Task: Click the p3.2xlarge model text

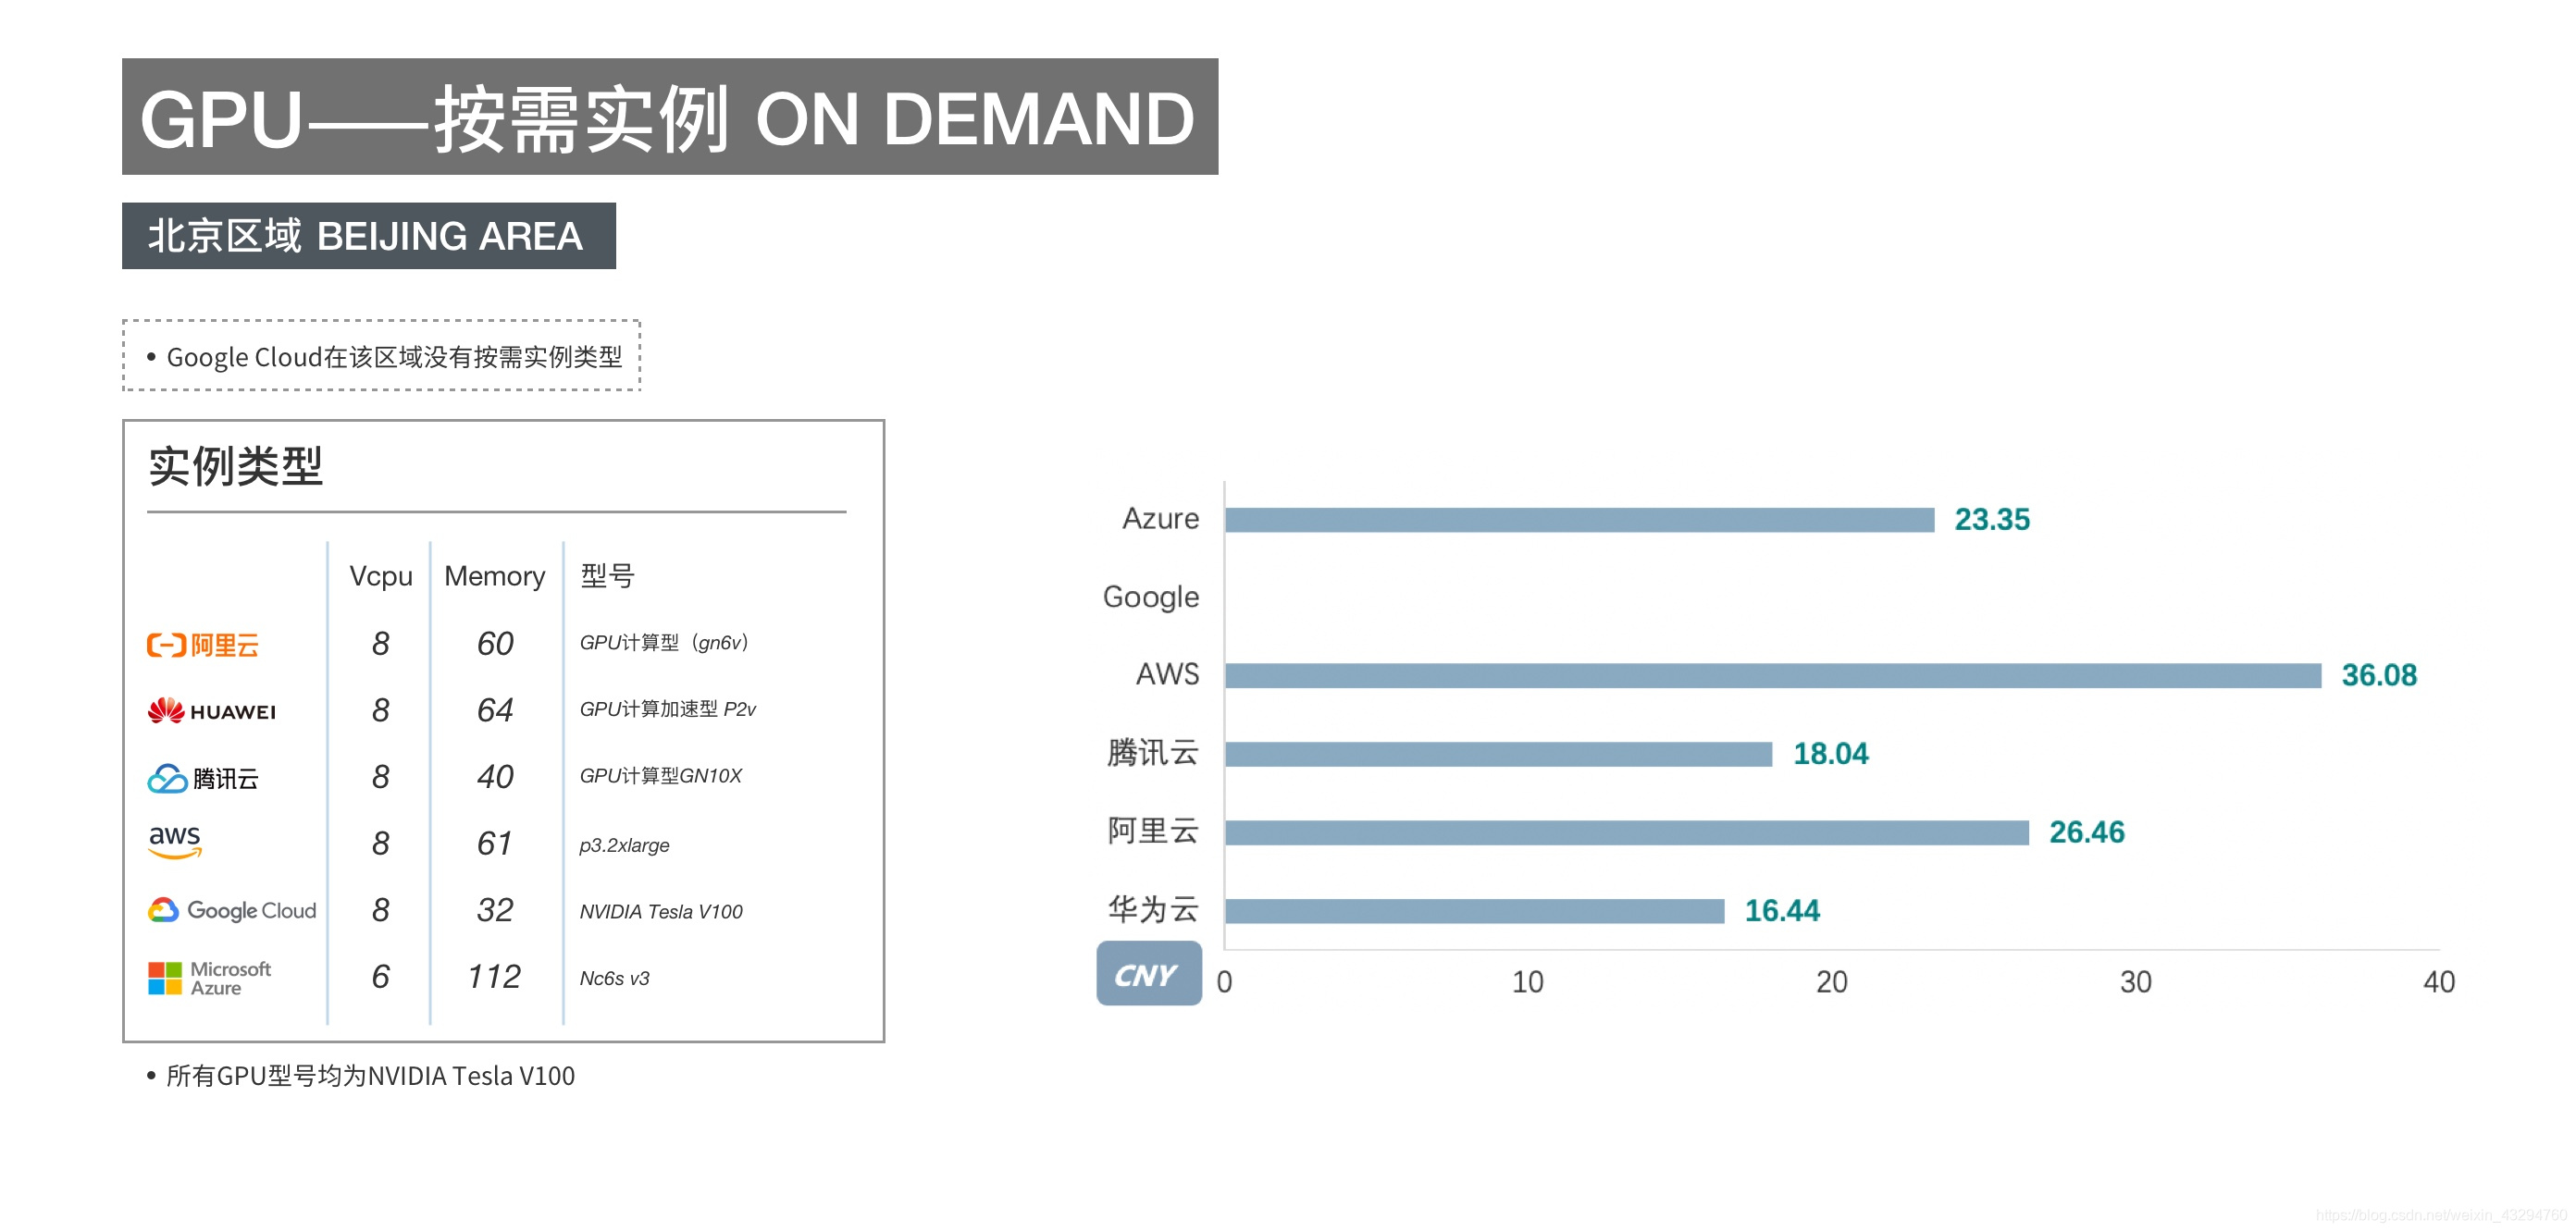Action: 624,845
